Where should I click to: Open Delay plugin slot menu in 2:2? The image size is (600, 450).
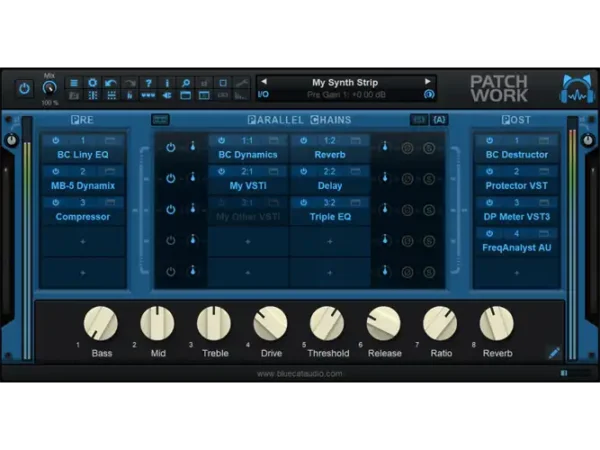[330, 186]
